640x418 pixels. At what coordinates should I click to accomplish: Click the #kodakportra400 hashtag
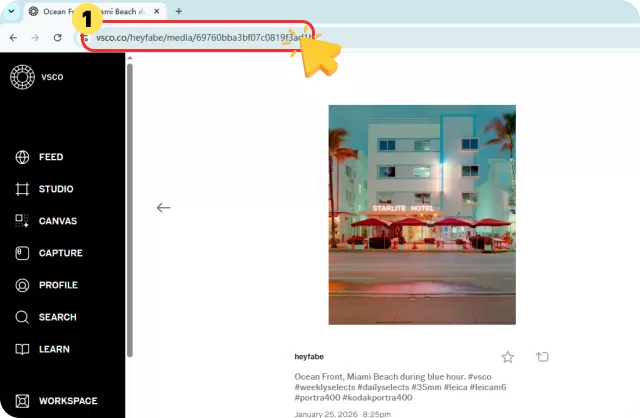point(378,398)
